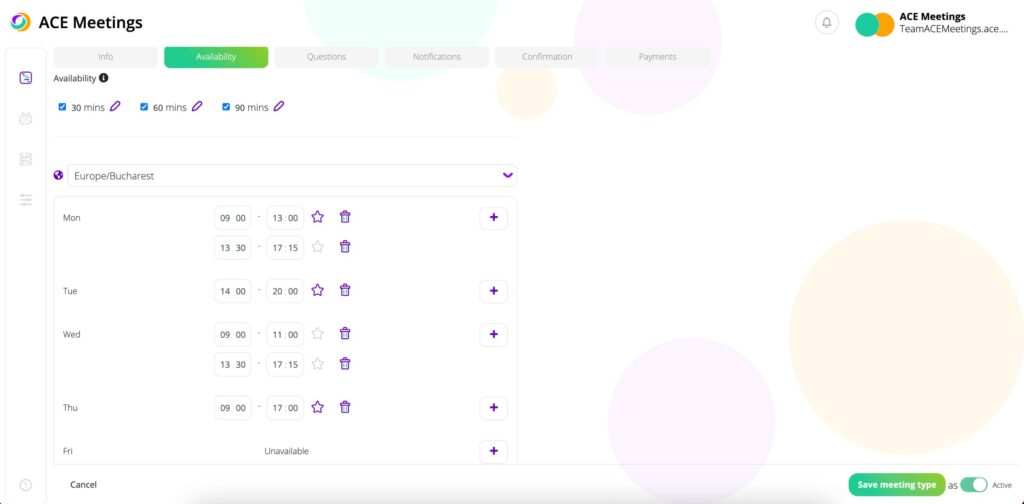
Task: Select the Availability tab
Action: pos(216,57)
